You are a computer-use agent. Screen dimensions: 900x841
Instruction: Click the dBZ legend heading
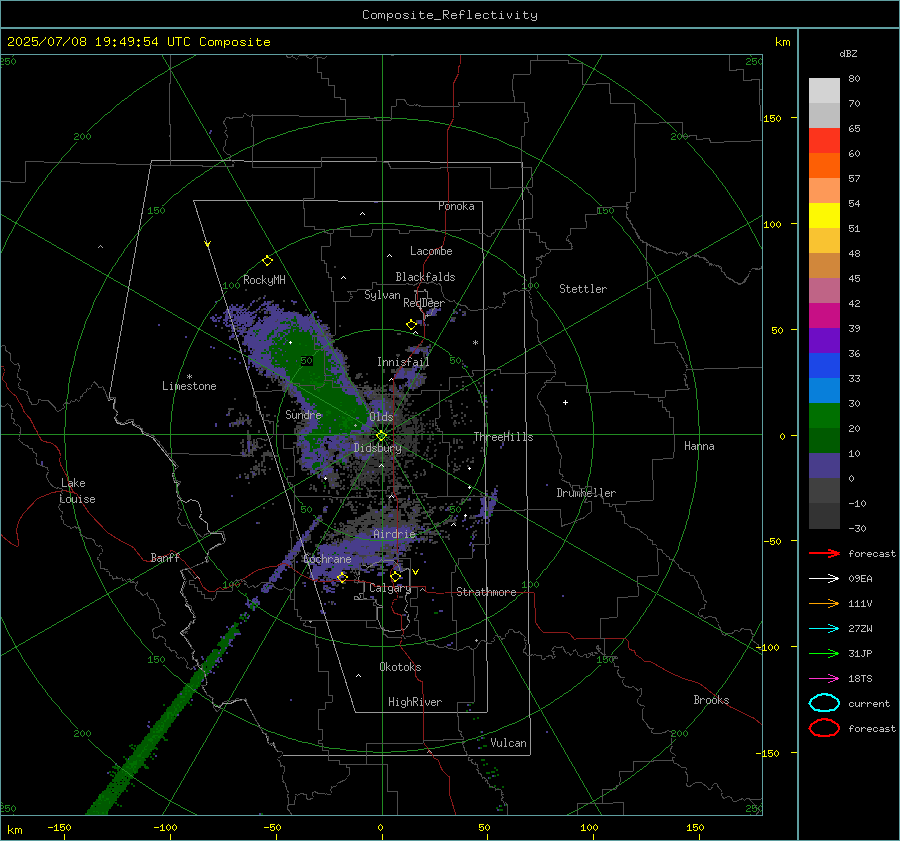tap(848, 53)
